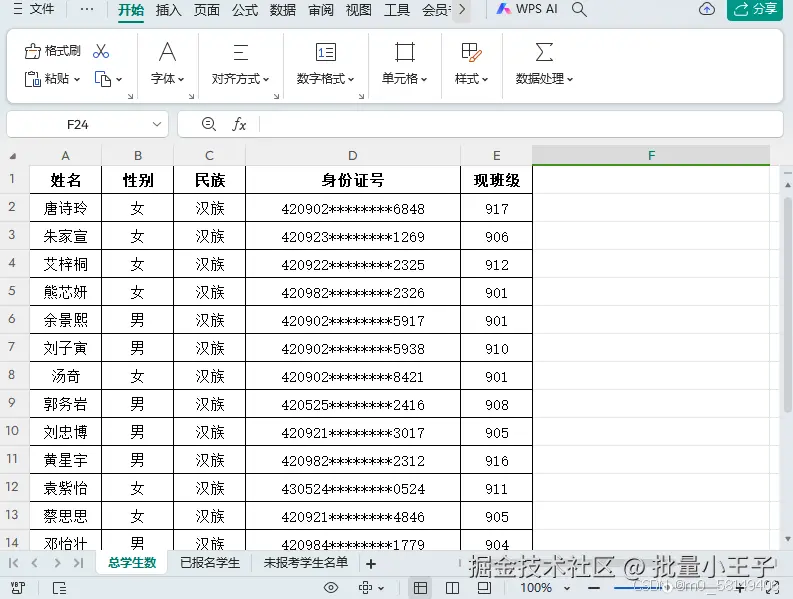
Task: Open alignment group dialog launcher
Action: (x=276, y=96)
